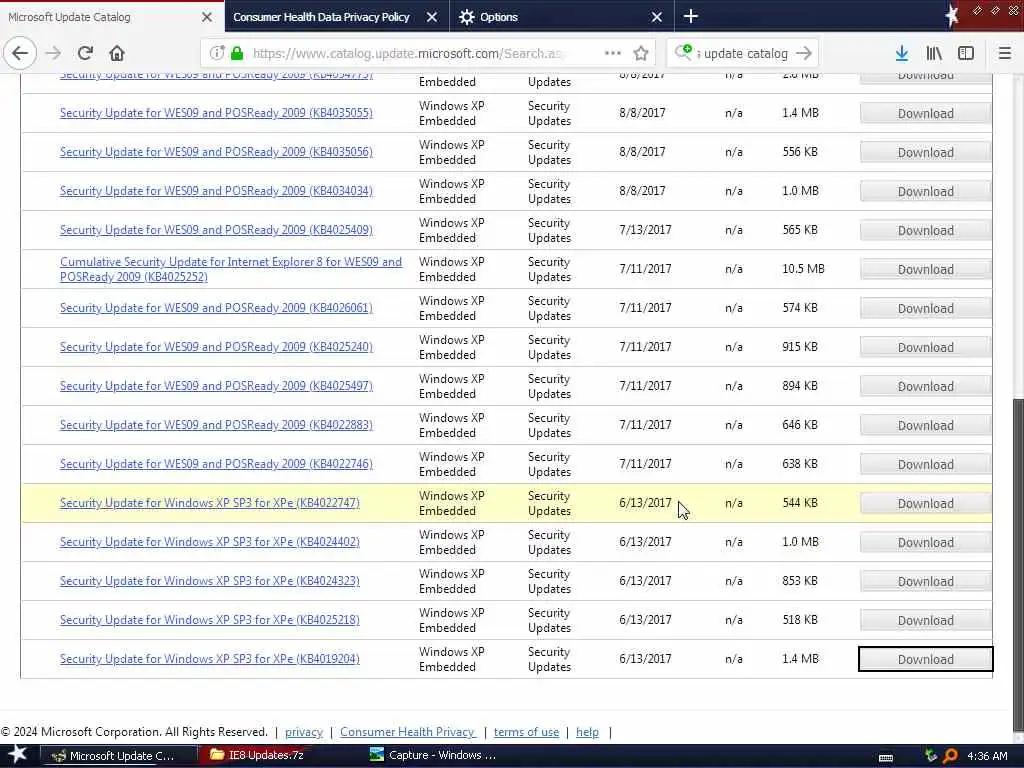
Task: Open page actions three-dot menu
Action: click(613, 53)
